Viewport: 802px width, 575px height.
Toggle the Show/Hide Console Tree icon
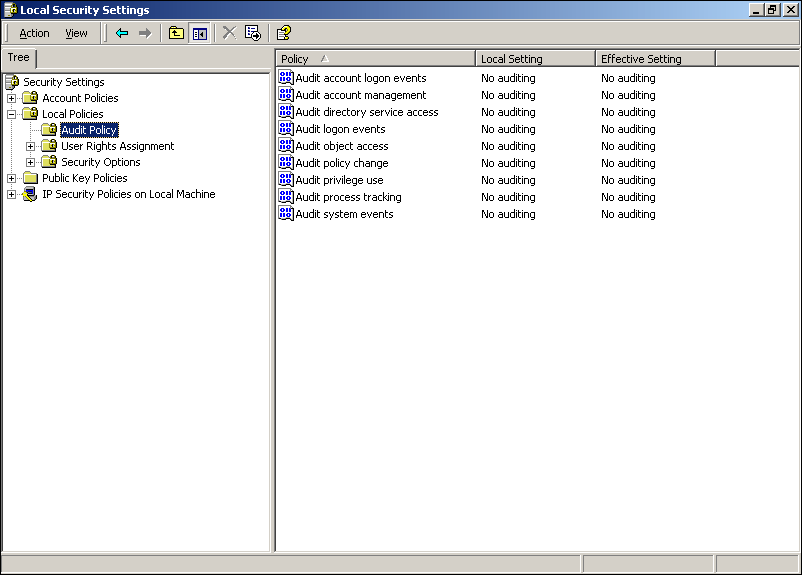[199, 33]
